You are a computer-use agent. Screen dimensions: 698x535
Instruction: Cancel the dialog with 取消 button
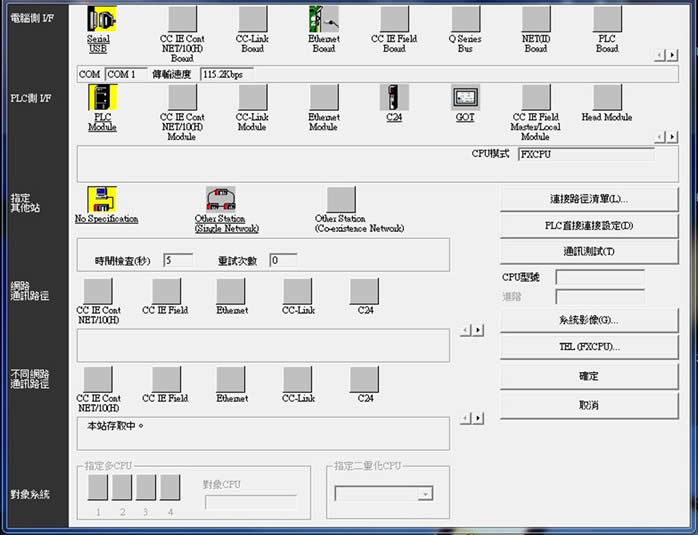[588, 405]
